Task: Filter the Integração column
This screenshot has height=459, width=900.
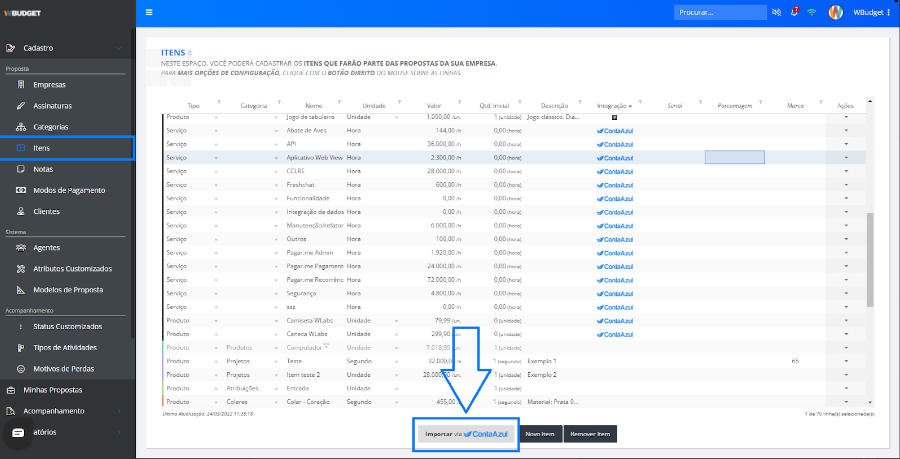Action: coord(641,102)
